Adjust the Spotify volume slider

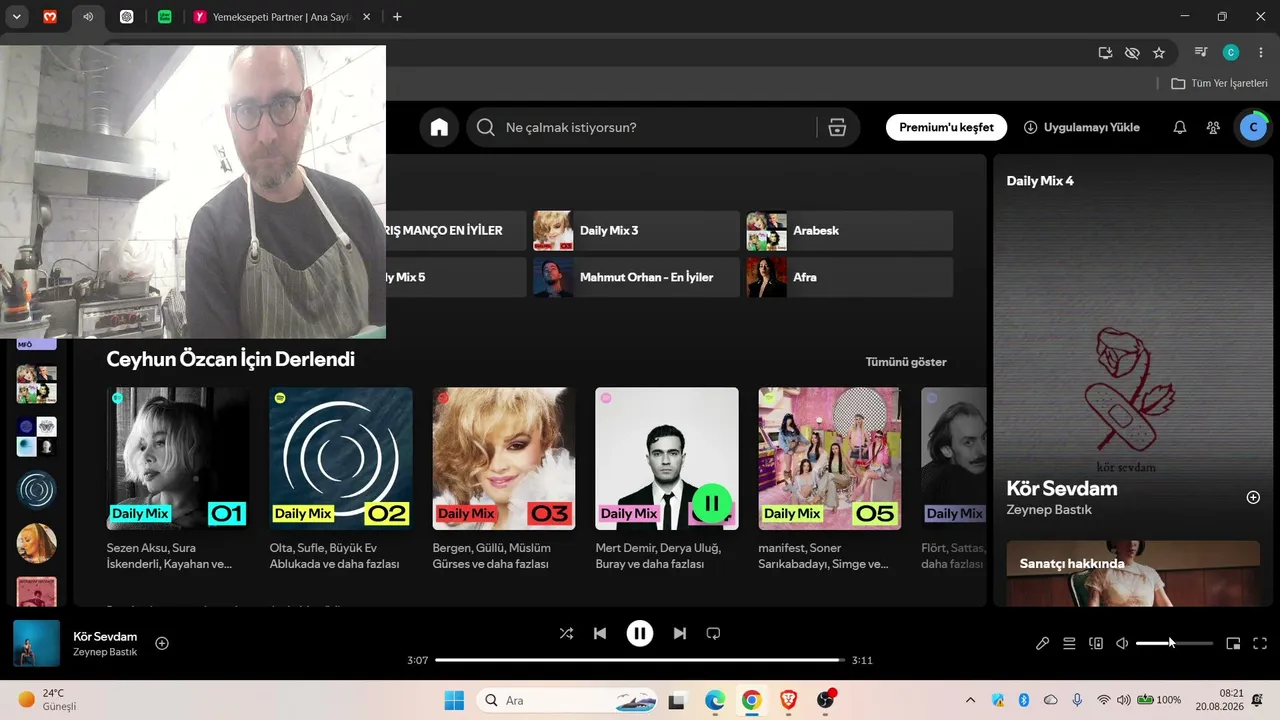click(1174, 644)
